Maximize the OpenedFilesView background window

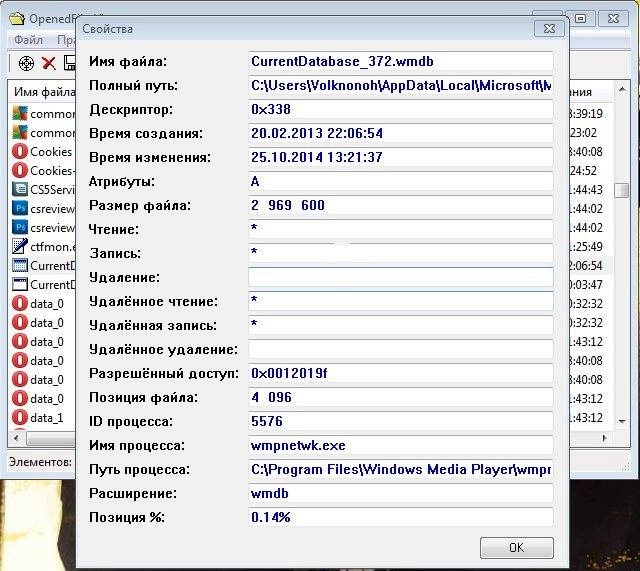pos(581,18)
